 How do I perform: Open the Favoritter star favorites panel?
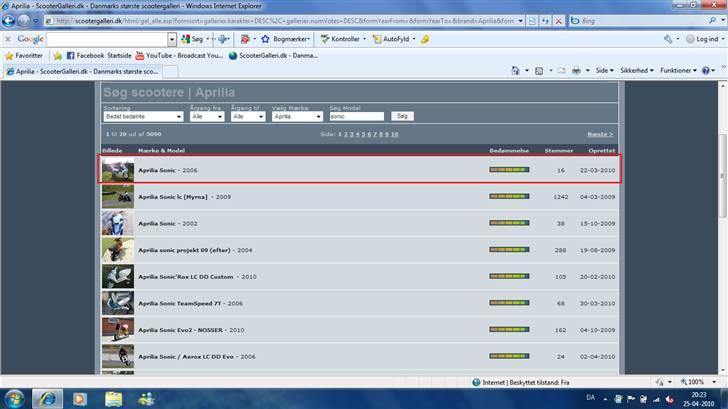pyautogui.click(x=24, y=55)
